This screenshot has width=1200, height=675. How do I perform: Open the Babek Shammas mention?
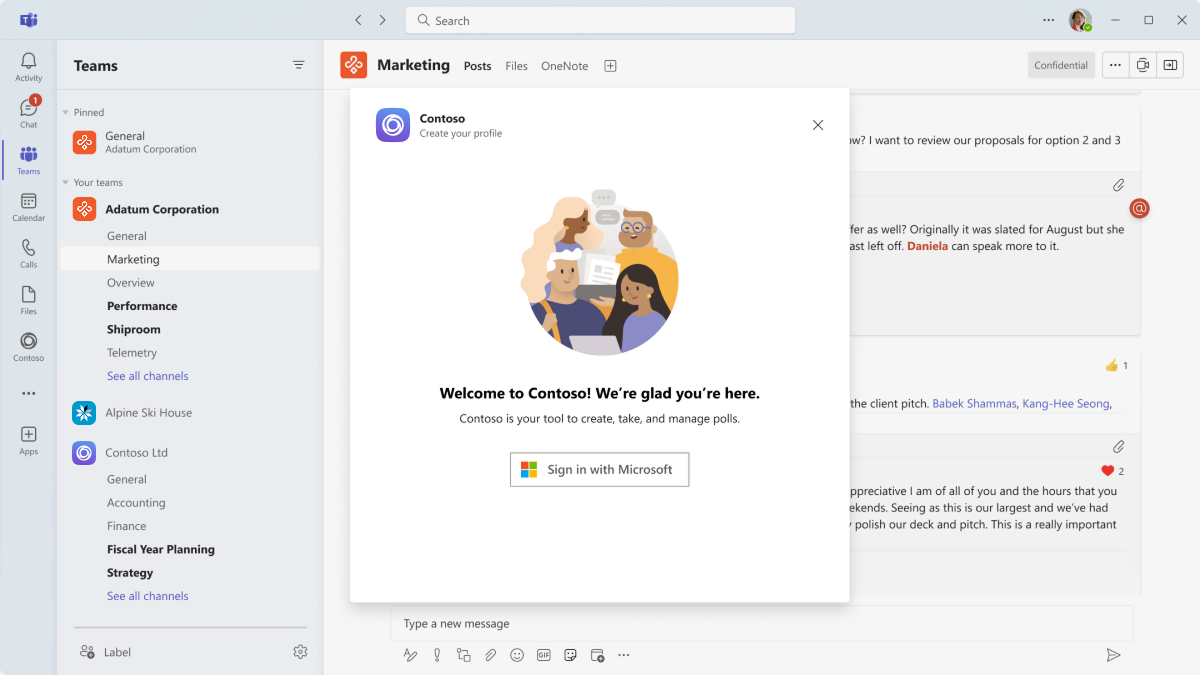coord(974,404)
